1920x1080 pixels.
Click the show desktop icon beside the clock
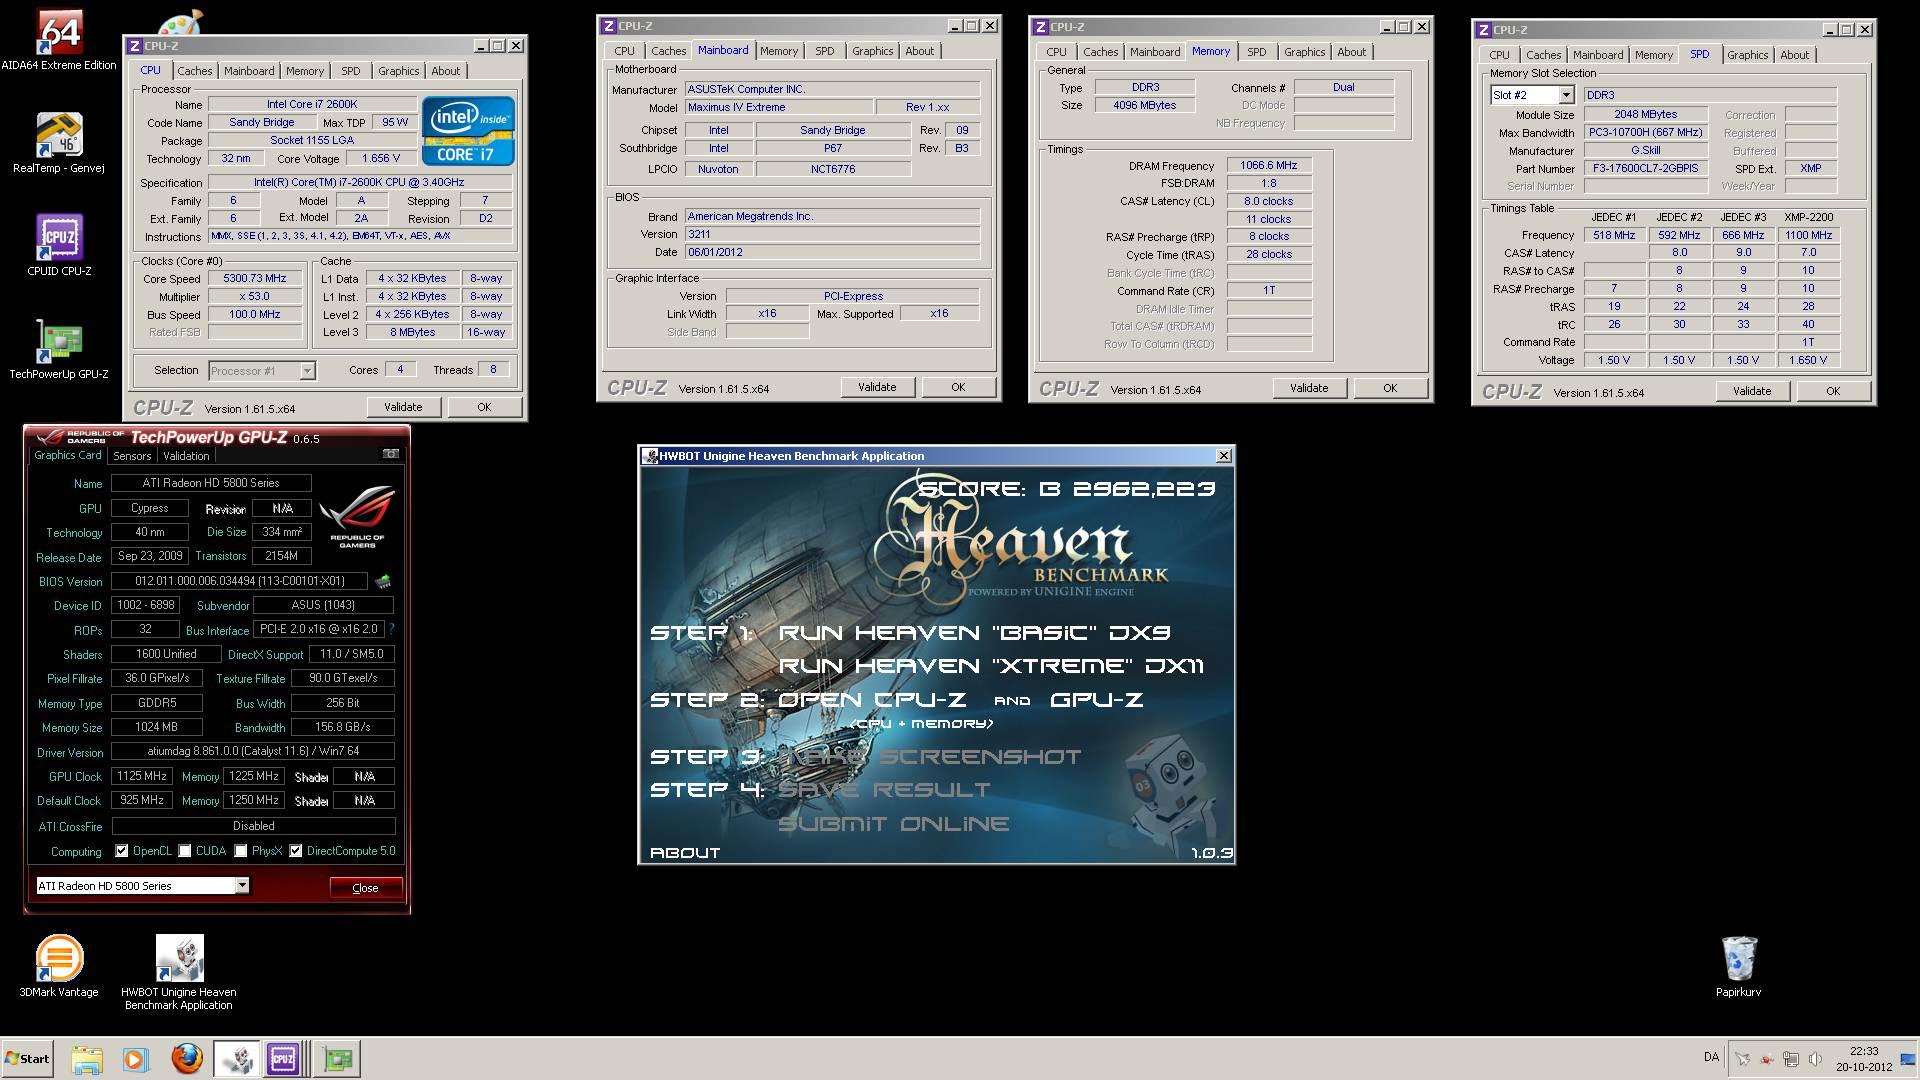[1908, 1059]
